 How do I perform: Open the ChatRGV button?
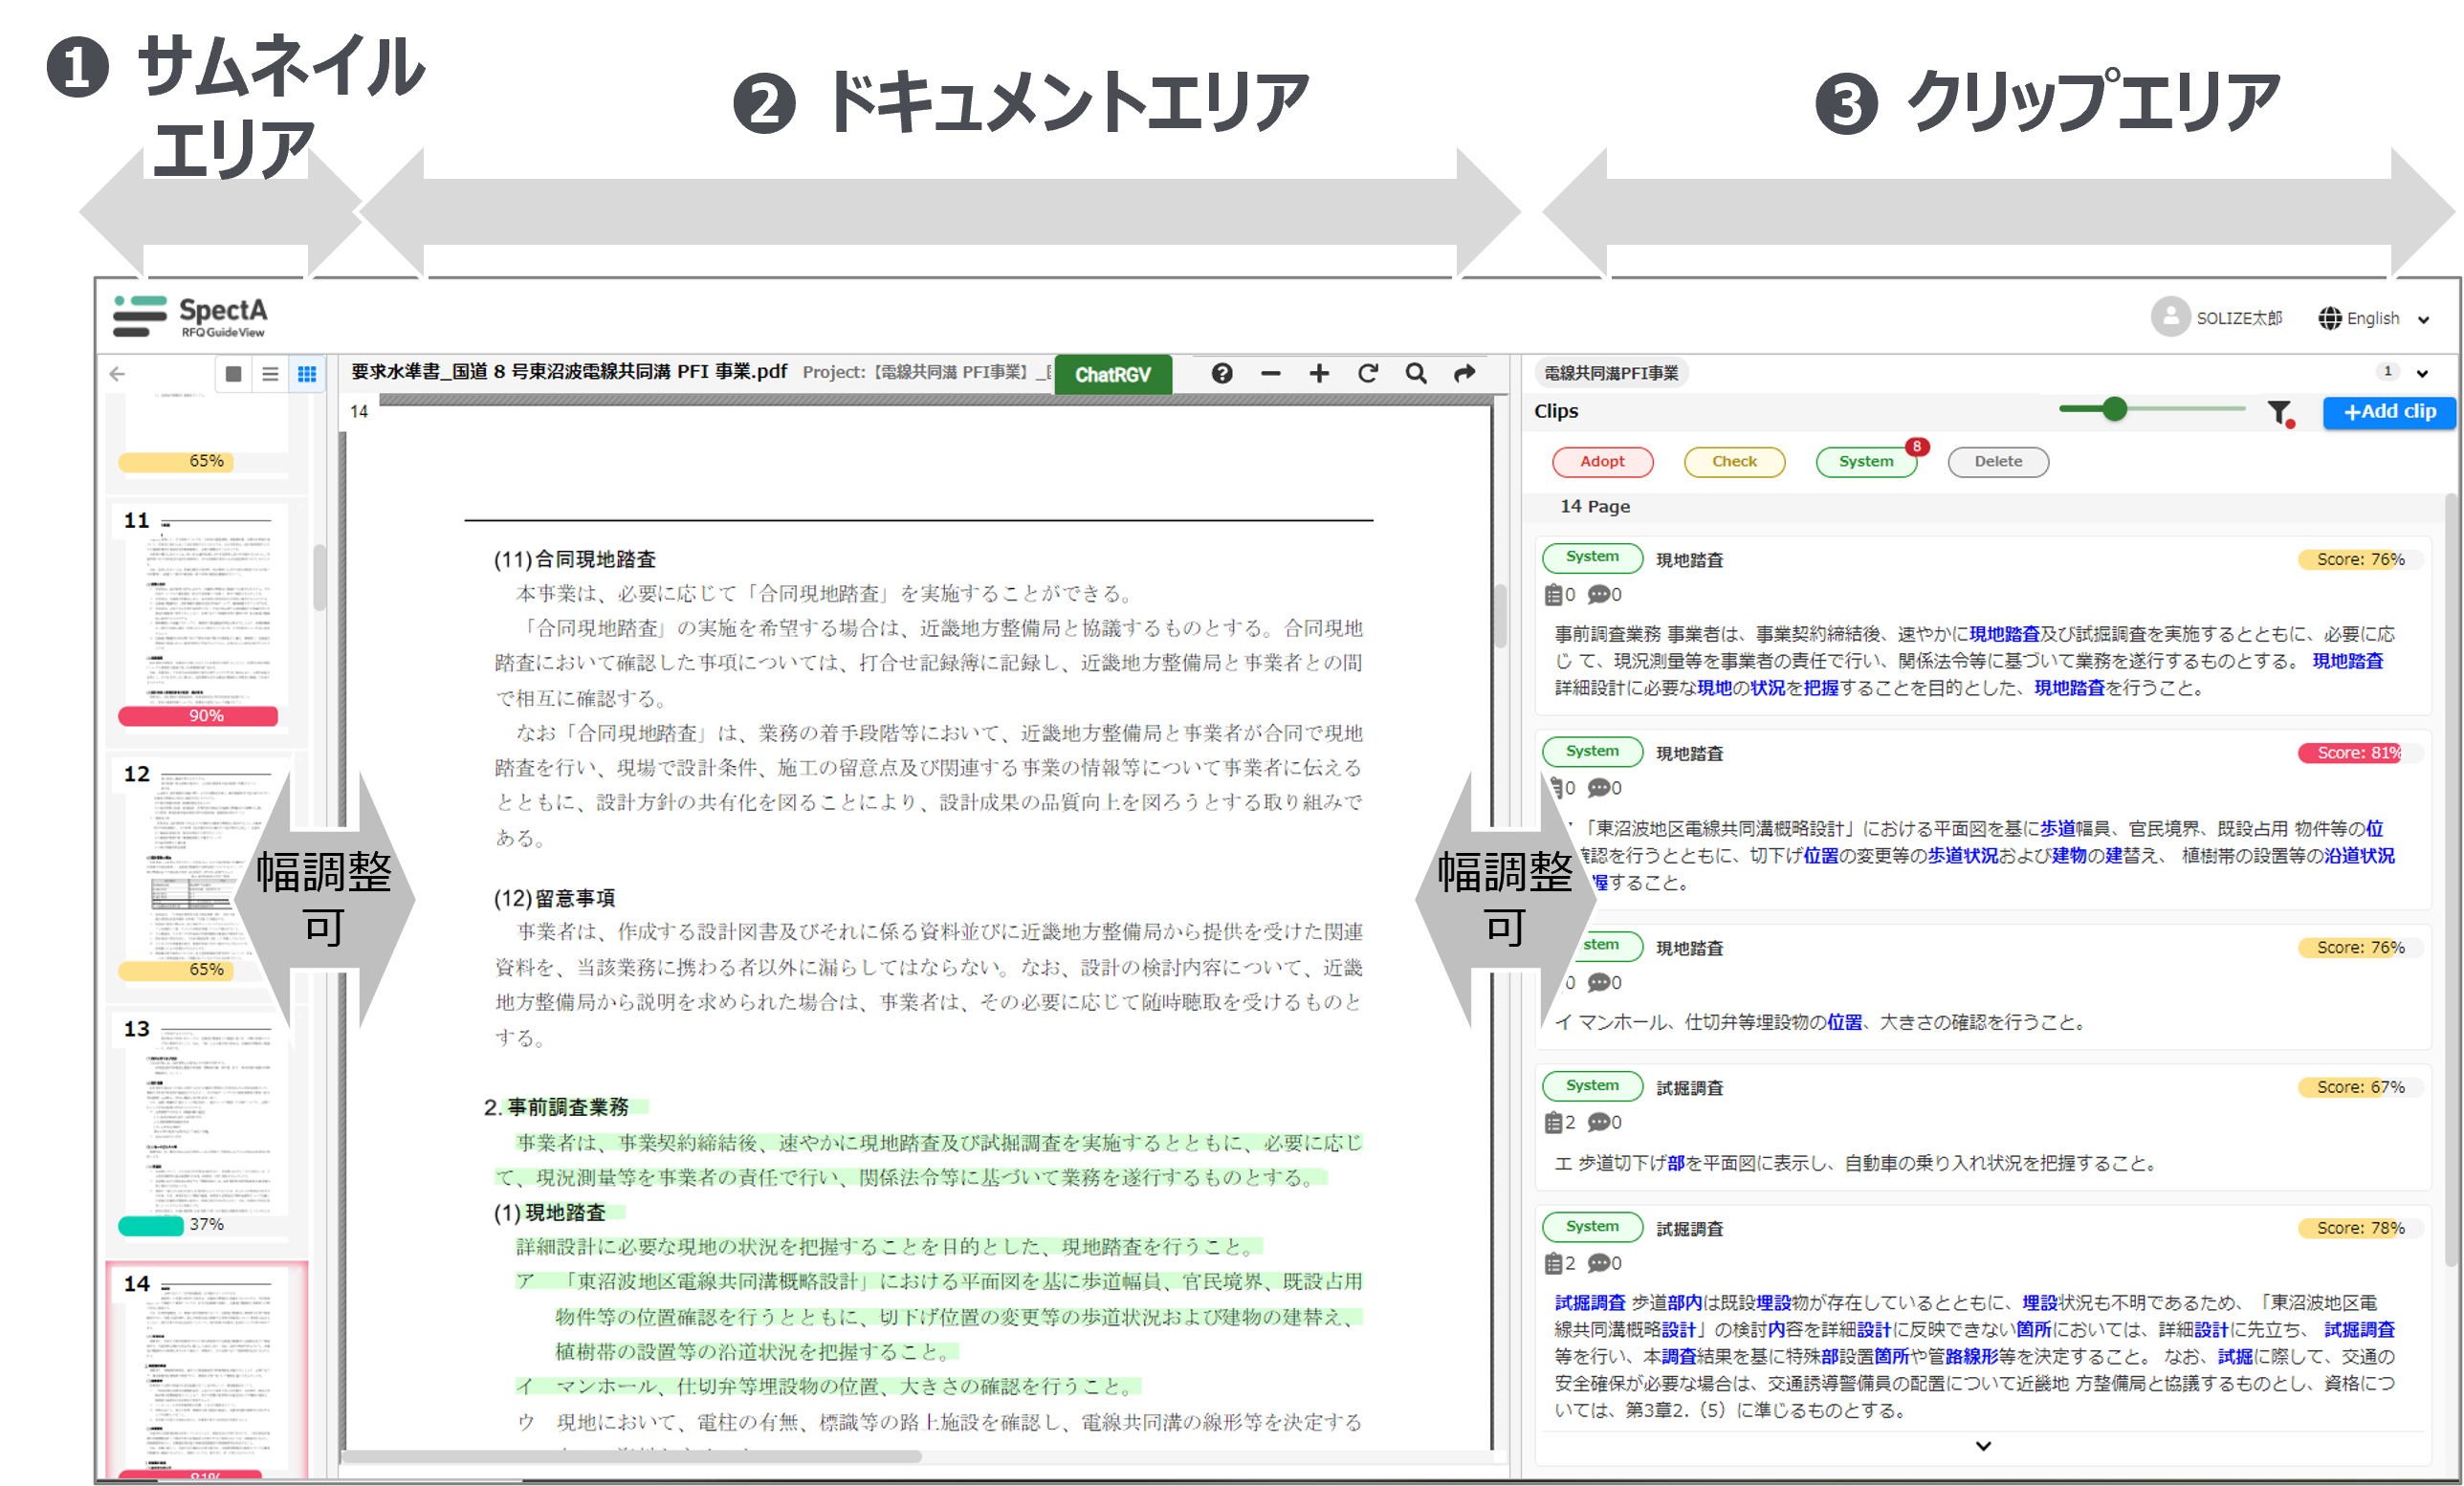(1112, 374)
